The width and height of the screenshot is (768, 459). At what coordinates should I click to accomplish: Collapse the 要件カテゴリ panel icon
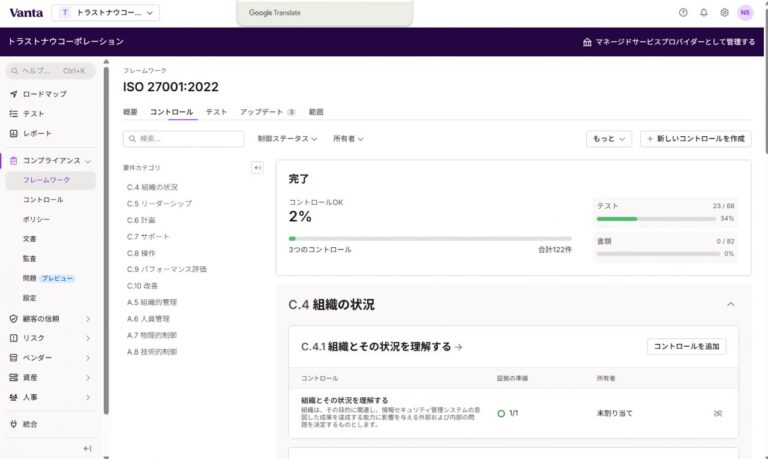(257, 168)
